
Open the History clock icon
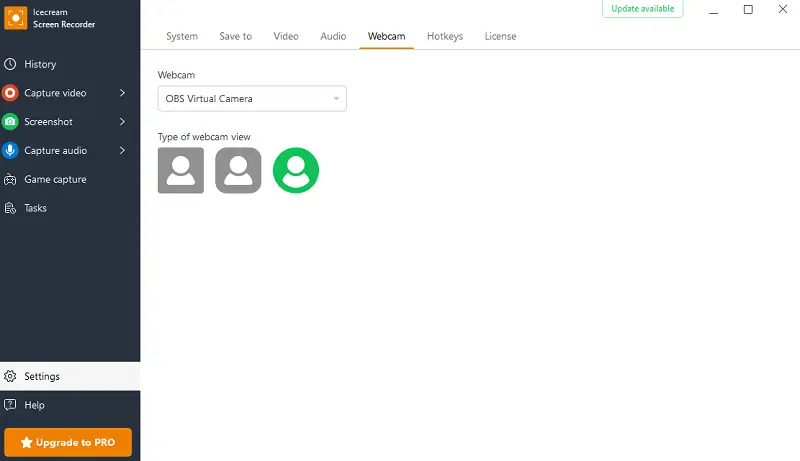[x=11, y=64]
